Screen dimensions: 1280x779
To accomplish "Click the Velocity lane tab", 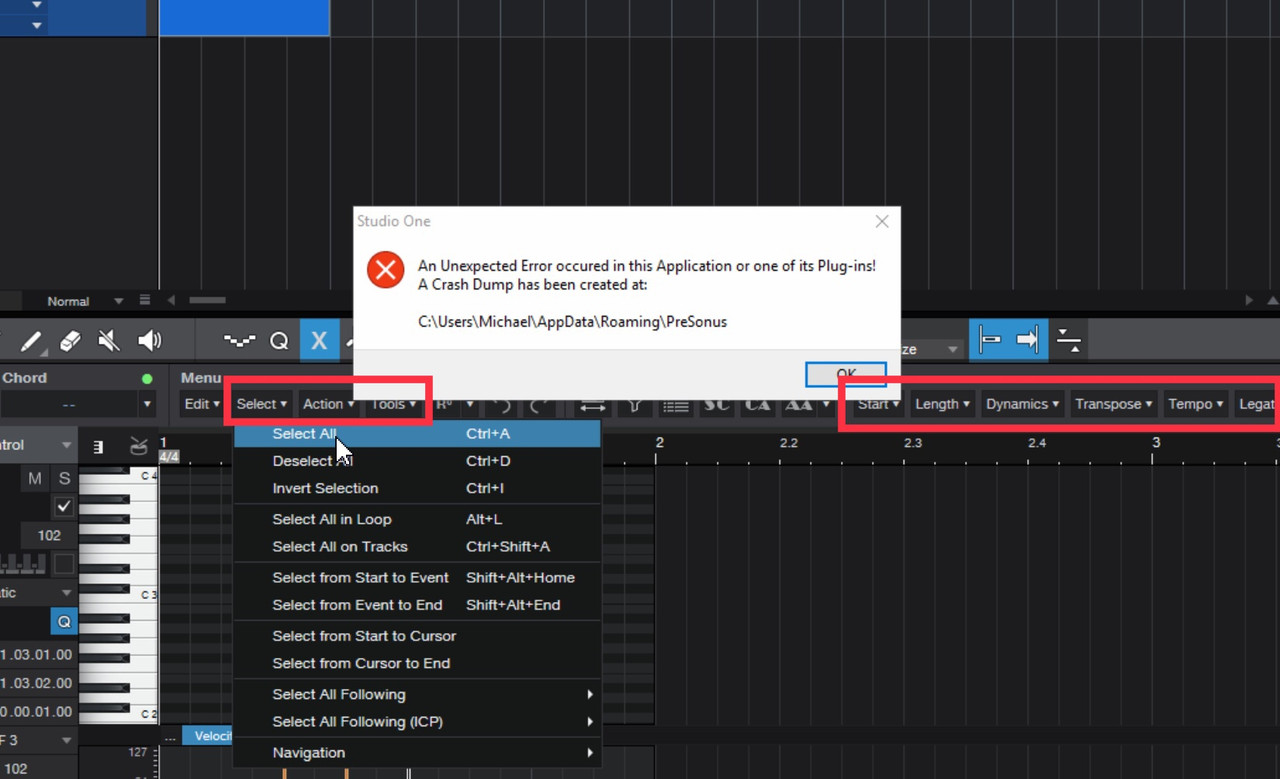I will point(209,736).
